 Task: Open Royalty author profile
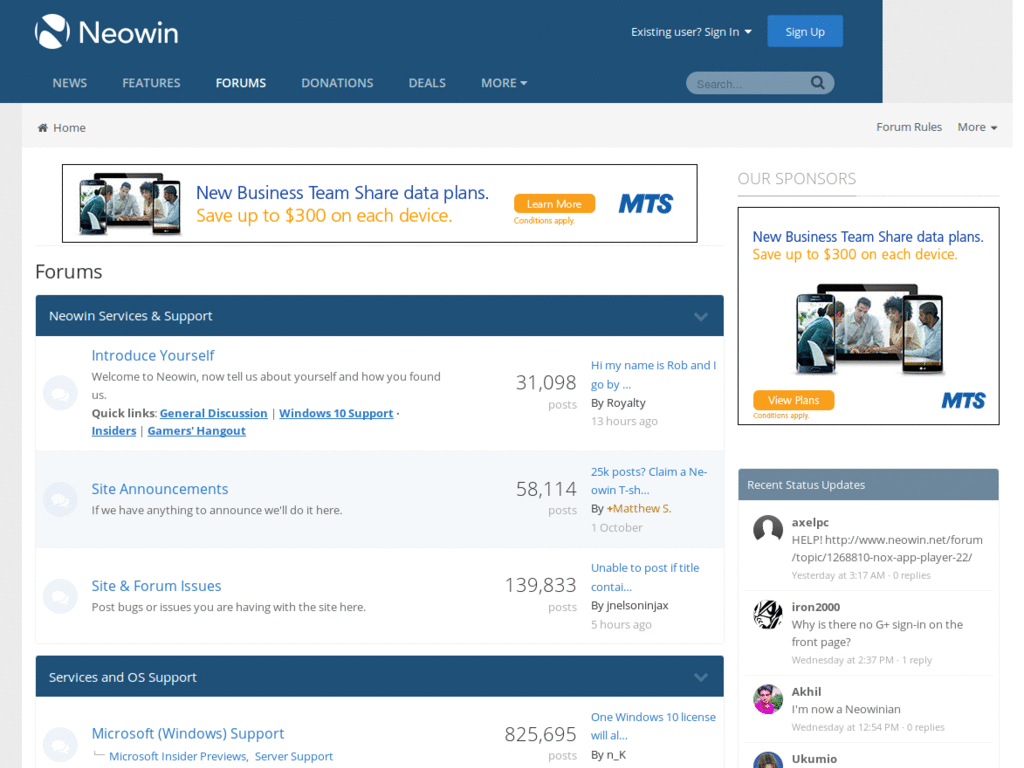pyautogui.click(x=626, y=403)
